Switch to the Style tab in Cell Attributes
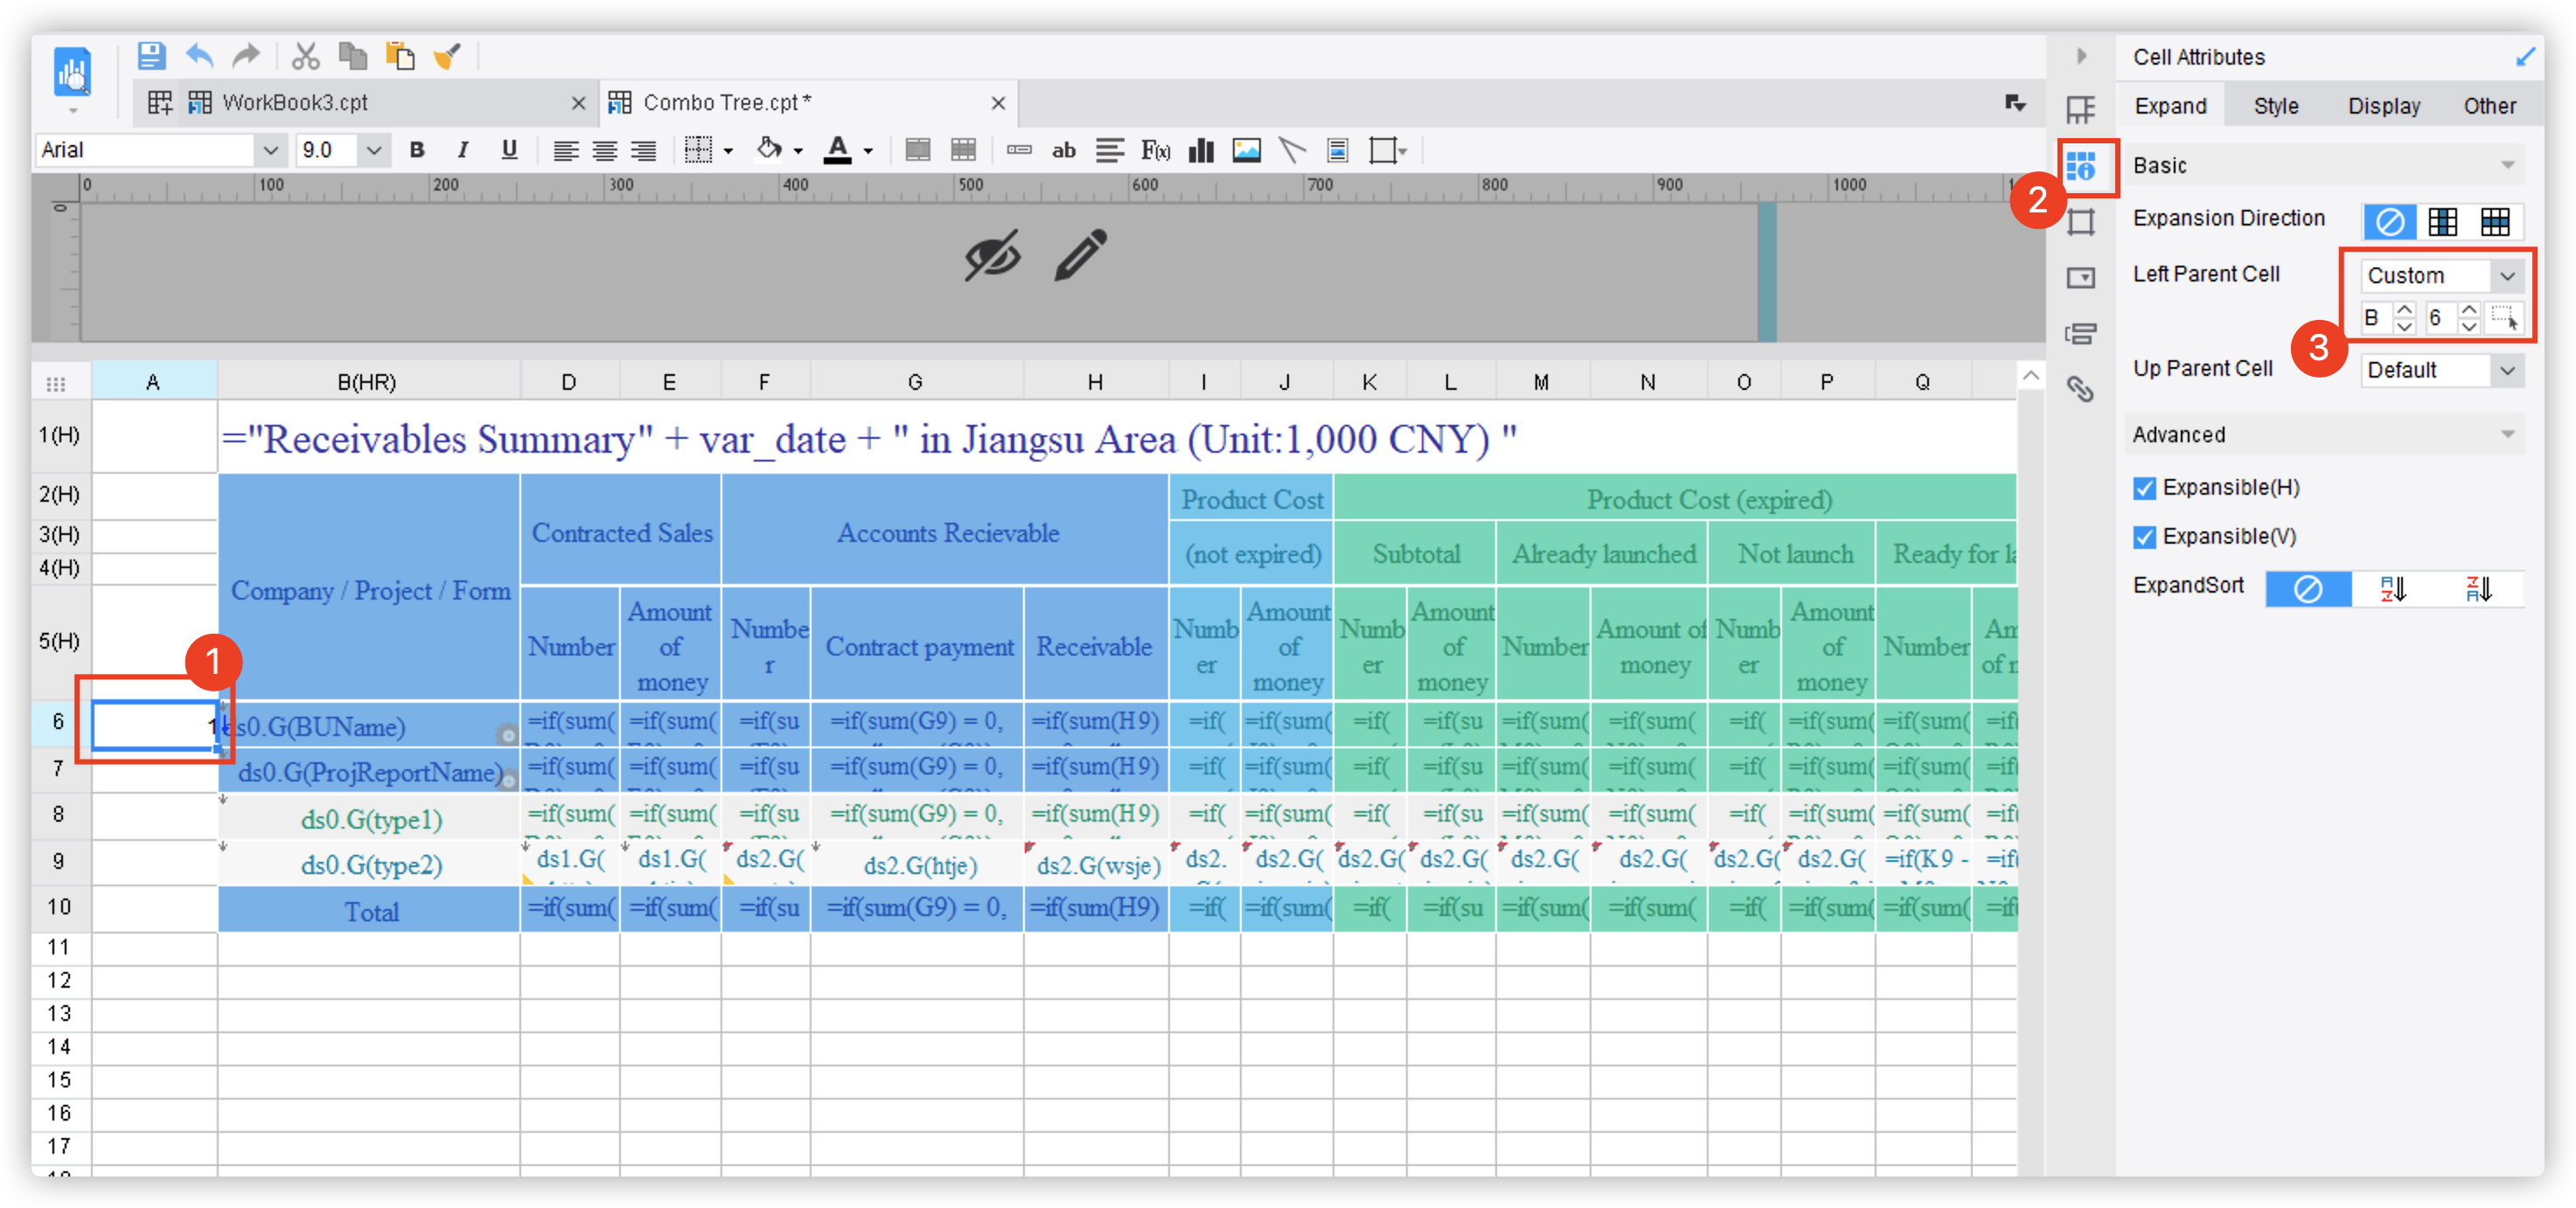Screen dimensions: 2576x1208 point(2275,105)
